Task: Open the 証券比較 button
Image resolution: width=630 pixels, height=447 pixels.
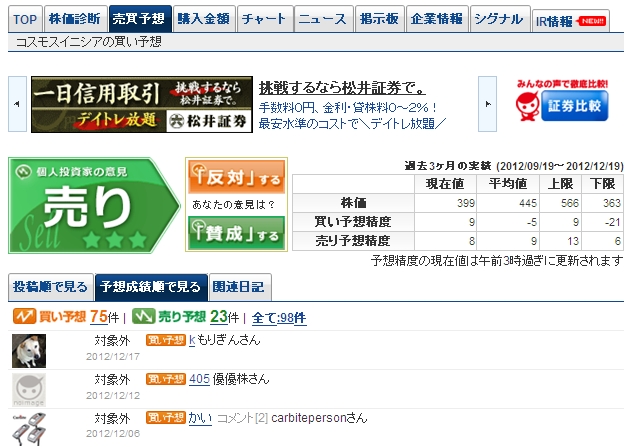Action: [575, 106]
